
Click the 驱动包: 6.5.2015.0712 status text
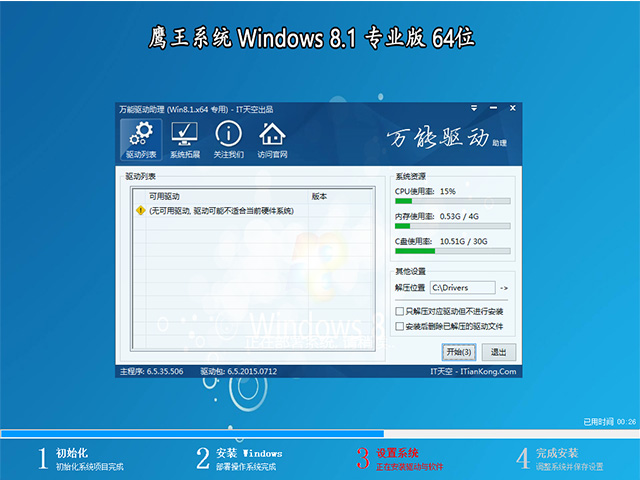click(x=238, y=371)
